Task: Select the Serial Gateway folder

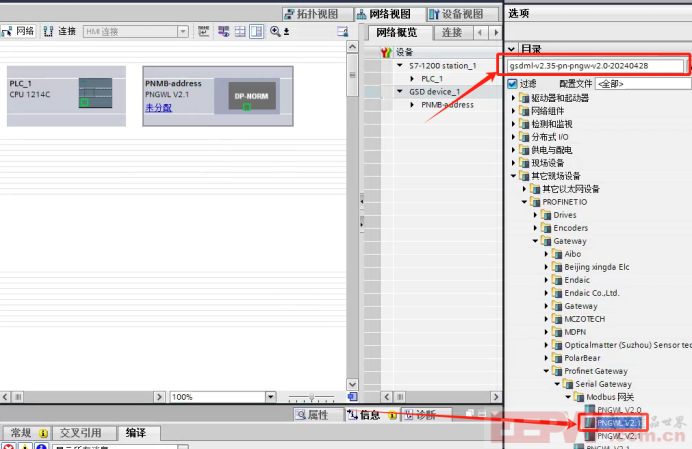Action: 603,384
